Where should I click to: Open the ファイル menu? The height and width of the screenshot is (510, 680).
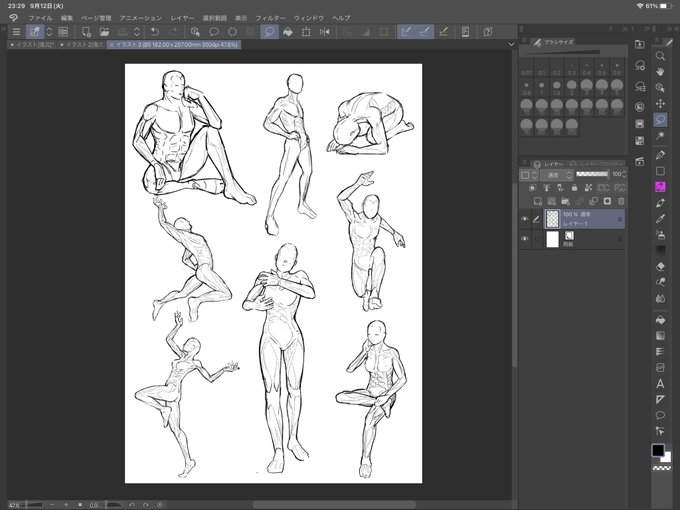[40, 18]
